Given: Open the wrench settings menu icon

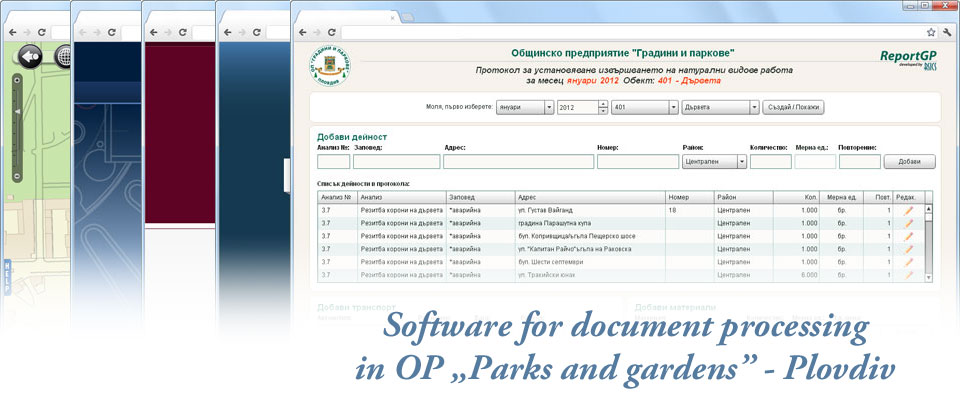Looking at the screenshot, I should 948,32.
